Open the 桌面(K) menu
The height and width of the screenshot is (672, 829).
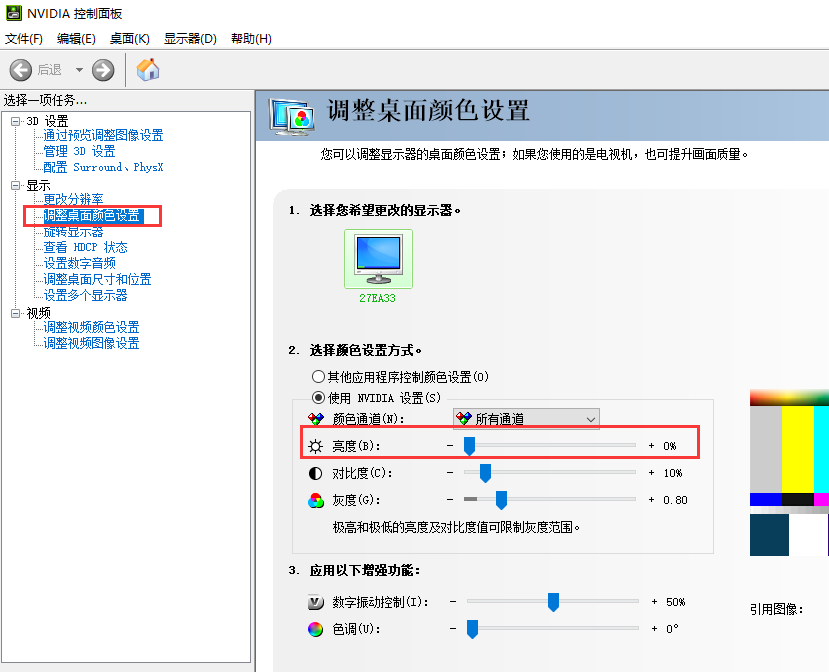pos(130,39)
